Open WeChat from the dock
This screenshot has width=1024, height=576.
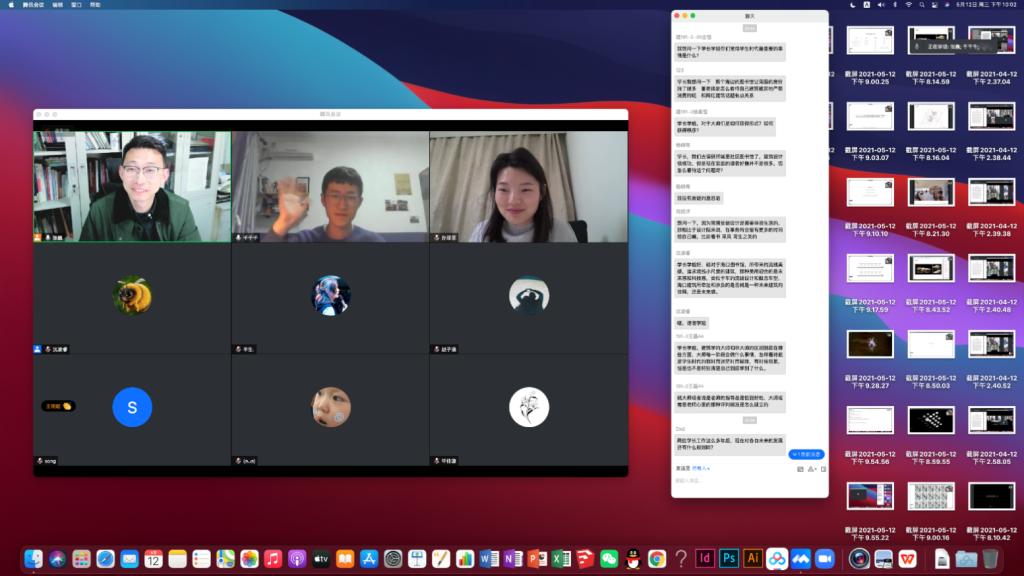tap(609, 558)
